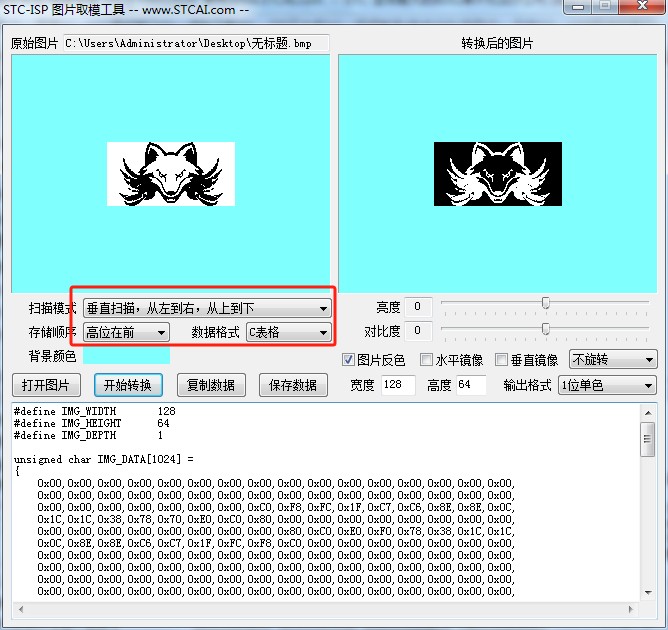
Task: Click the '#define IMG_HEIGHT' line
Action: point(92,423)
